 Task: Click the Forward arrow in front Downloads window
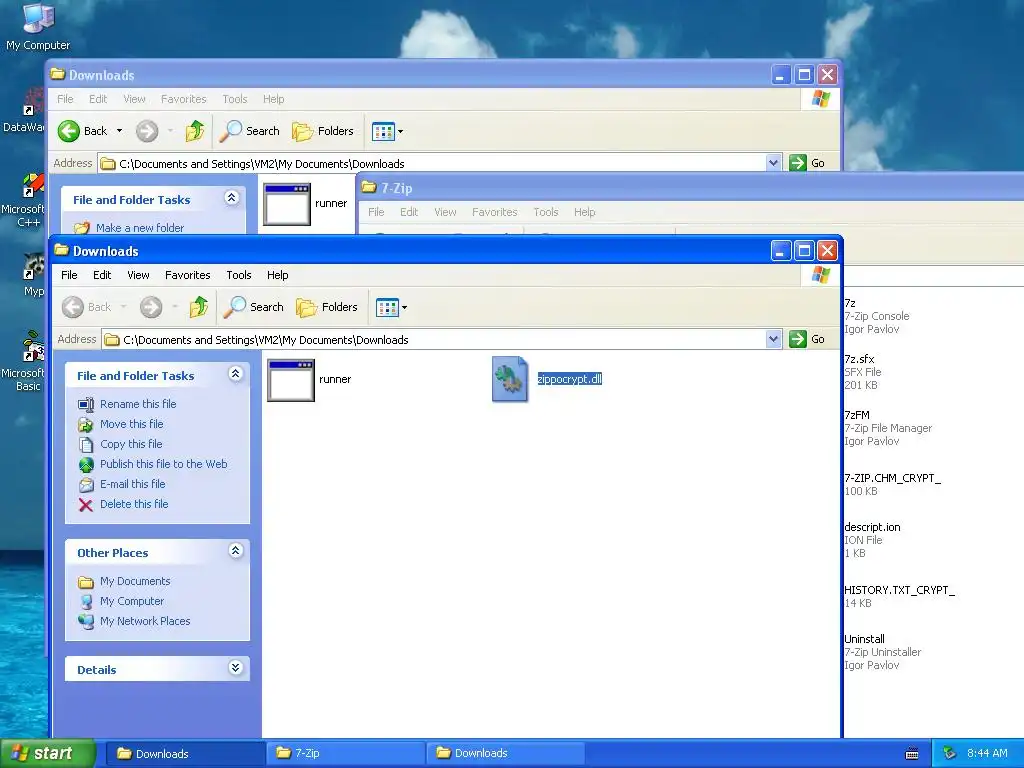[151, 307]
